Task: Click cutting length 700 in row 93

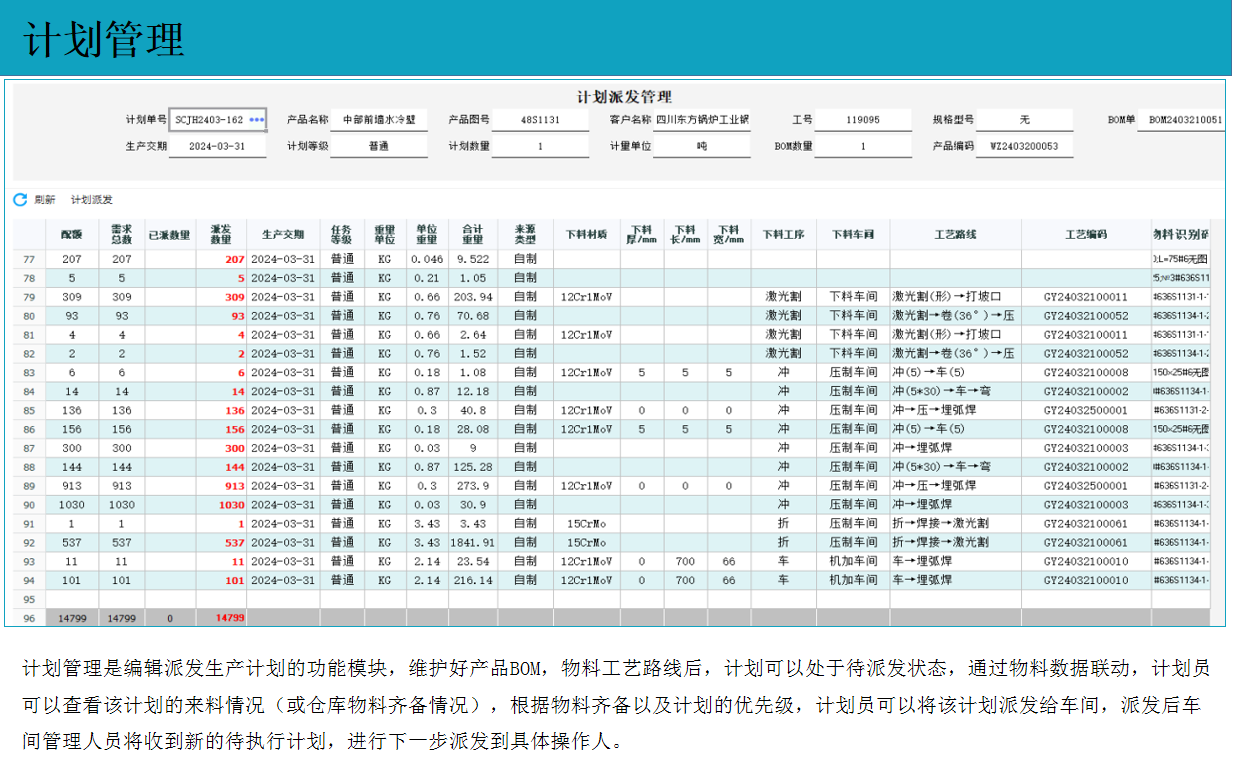Action: (685, 561)
